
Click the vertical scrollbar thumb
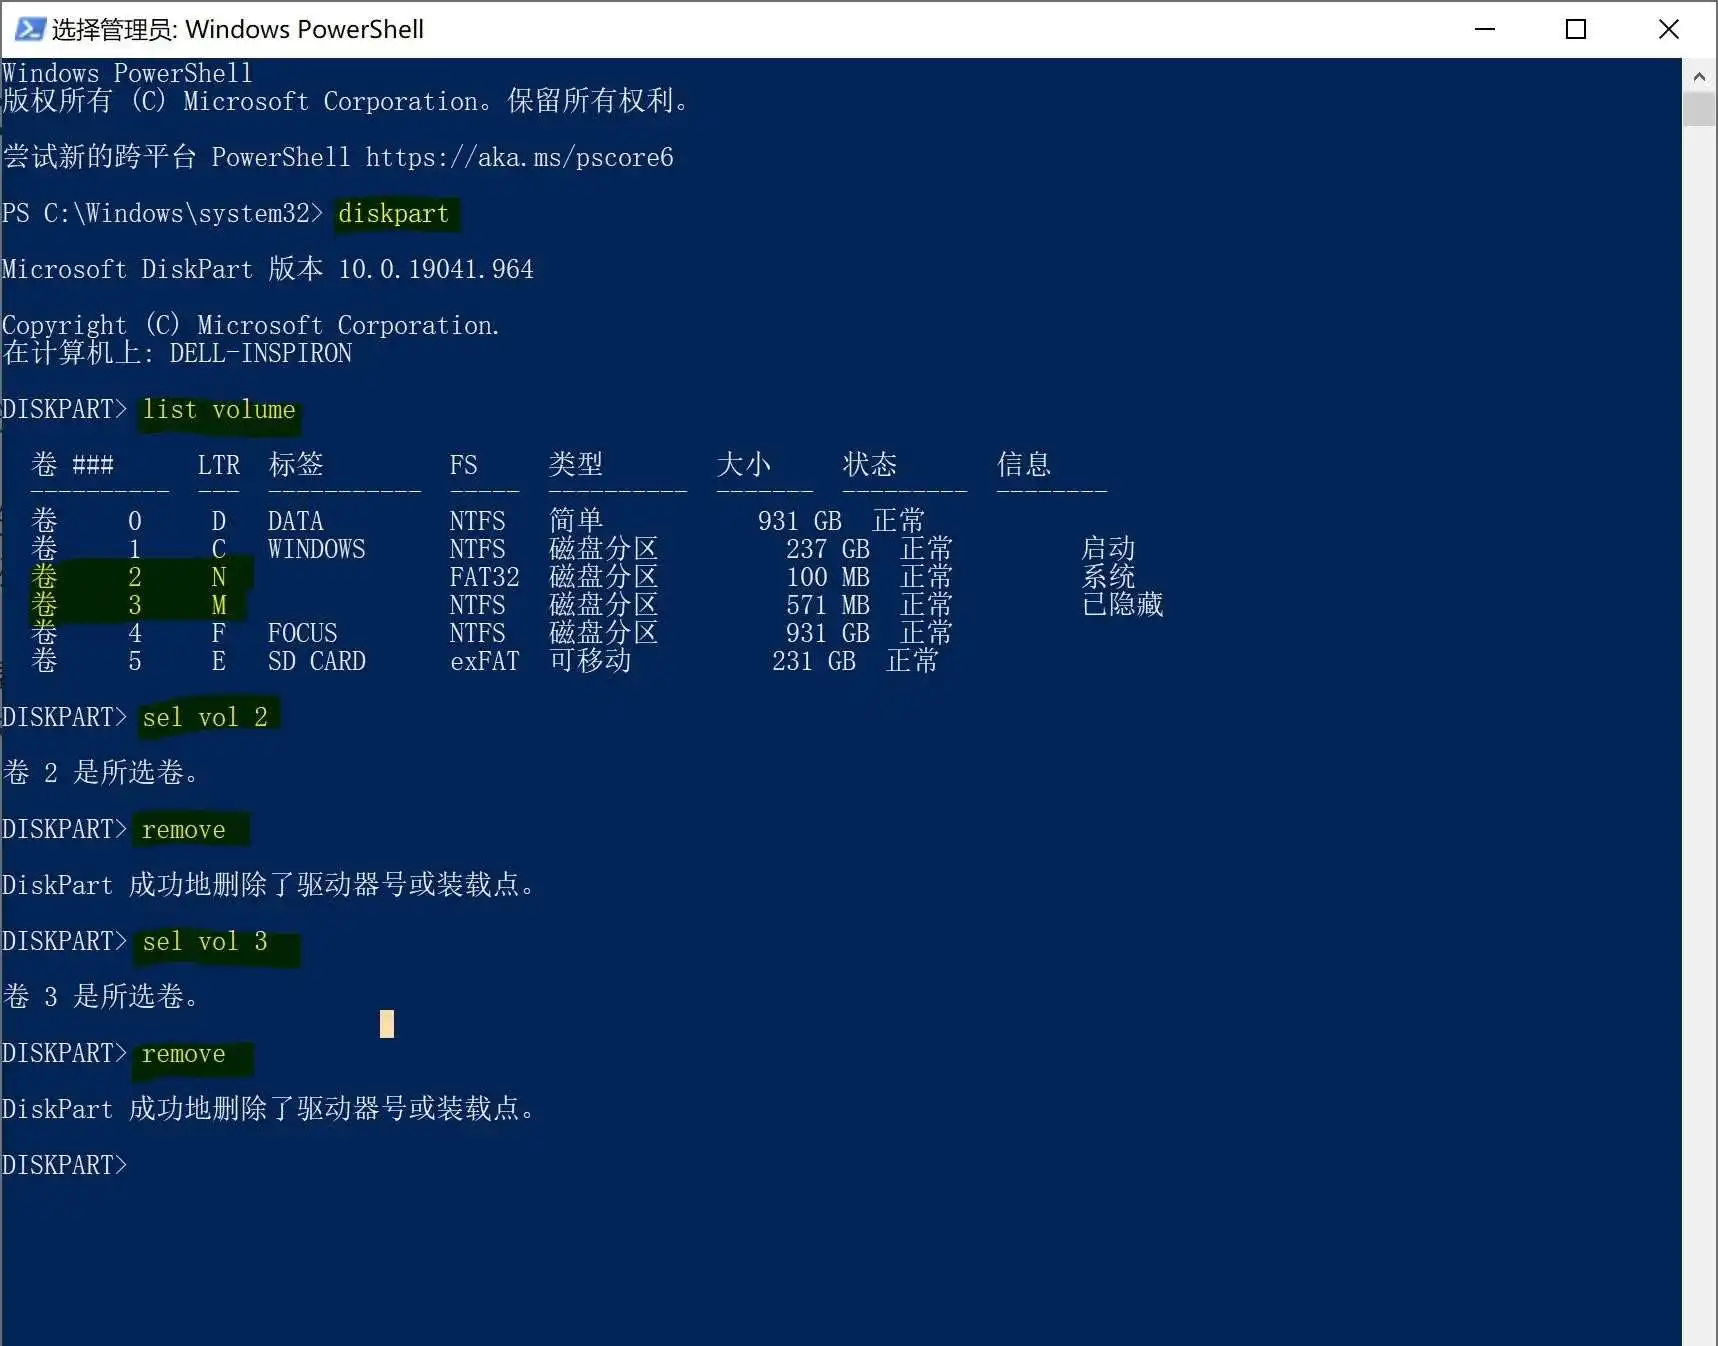tap(1699, 109)
